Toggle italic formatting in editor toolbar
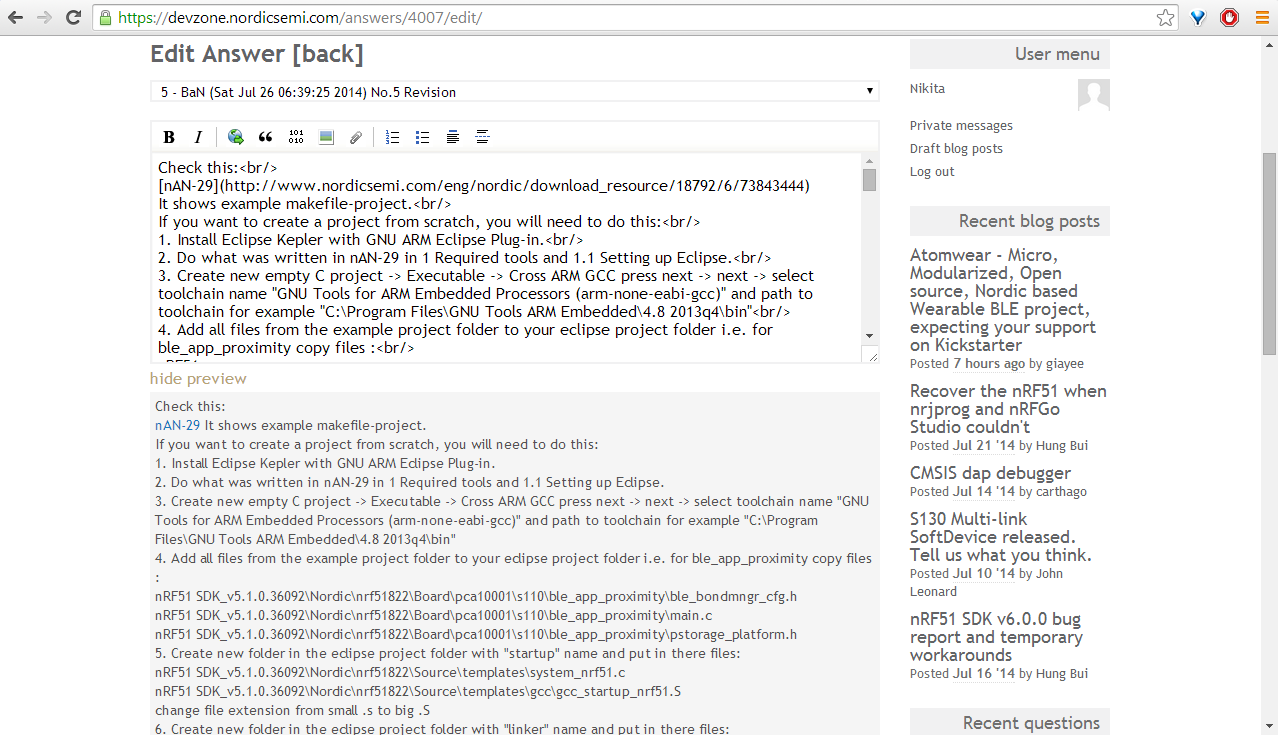1280x735 pixels. click(198, 137)
